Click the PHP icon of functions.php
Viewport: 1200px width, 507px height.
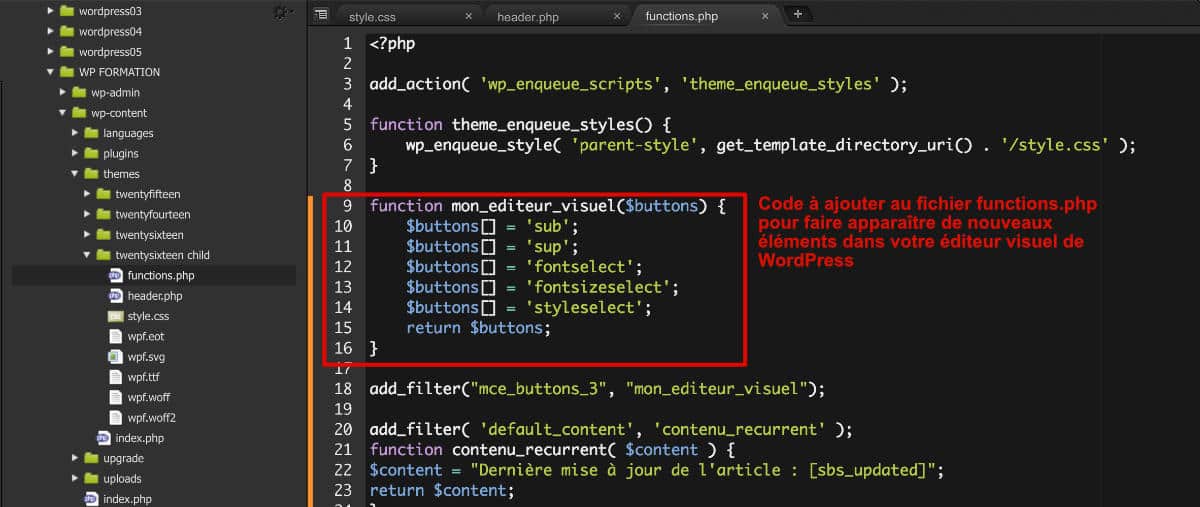(115, 275)
